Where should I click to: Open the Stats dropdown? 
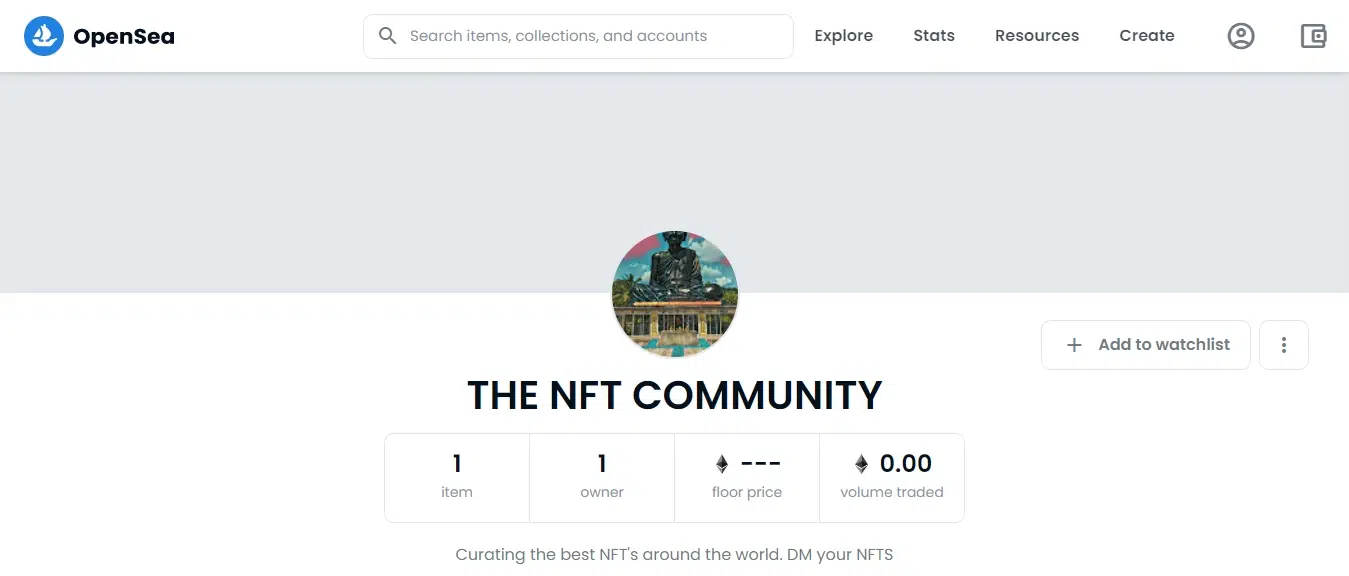[x=933, y=35]
